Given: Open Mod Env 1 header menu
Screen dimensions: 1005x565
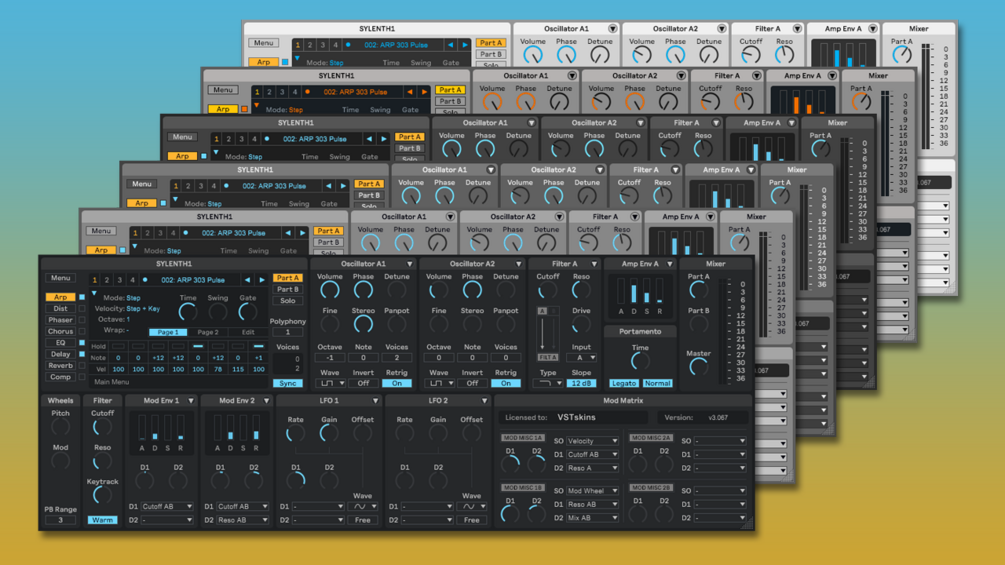Looking at the screenshot, I should point(191,401).
